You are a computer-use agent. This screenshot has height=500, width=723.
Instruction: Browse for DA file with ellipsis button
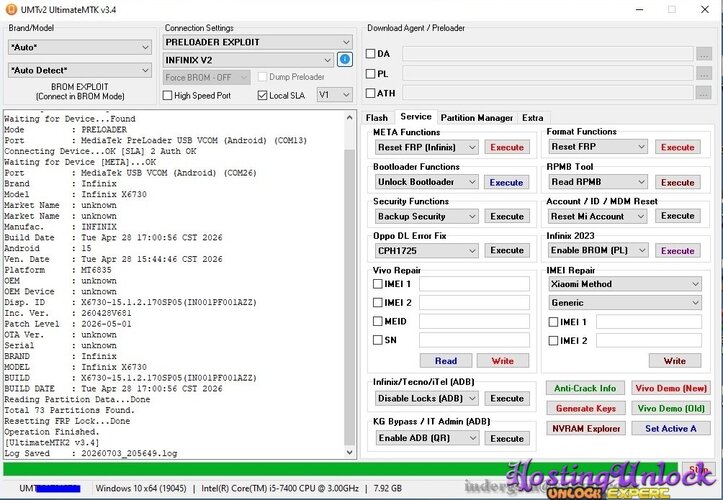tap(703, 54)
